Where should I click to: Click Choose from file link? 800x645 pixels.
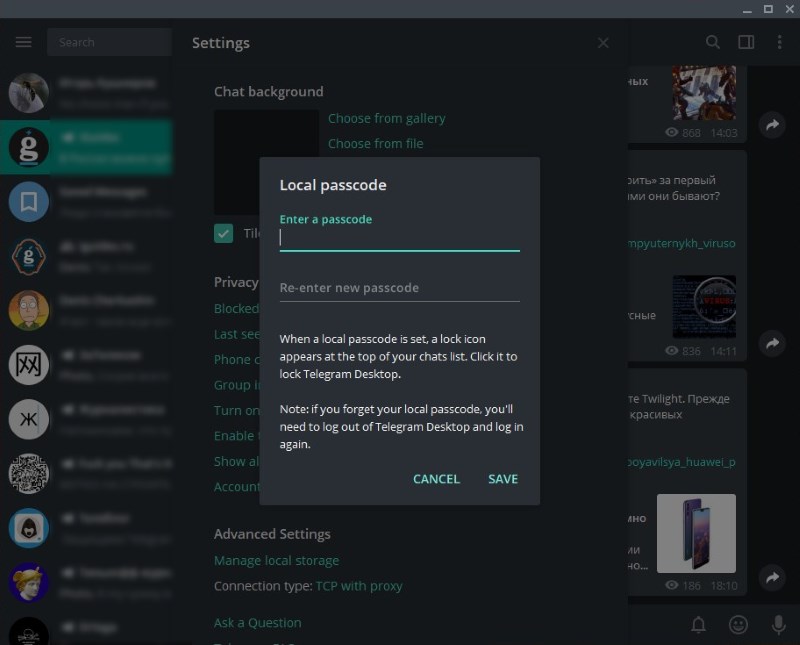point(375,143)
